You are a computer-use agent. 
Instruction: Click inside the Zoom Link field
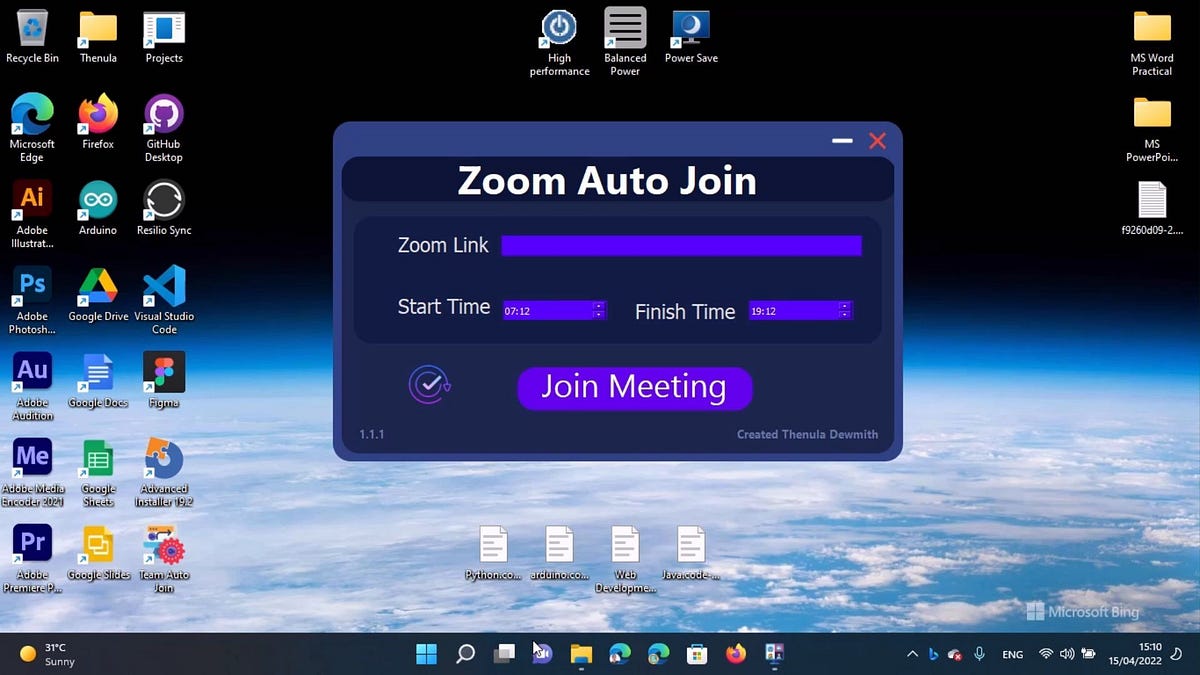pos(681,245)
